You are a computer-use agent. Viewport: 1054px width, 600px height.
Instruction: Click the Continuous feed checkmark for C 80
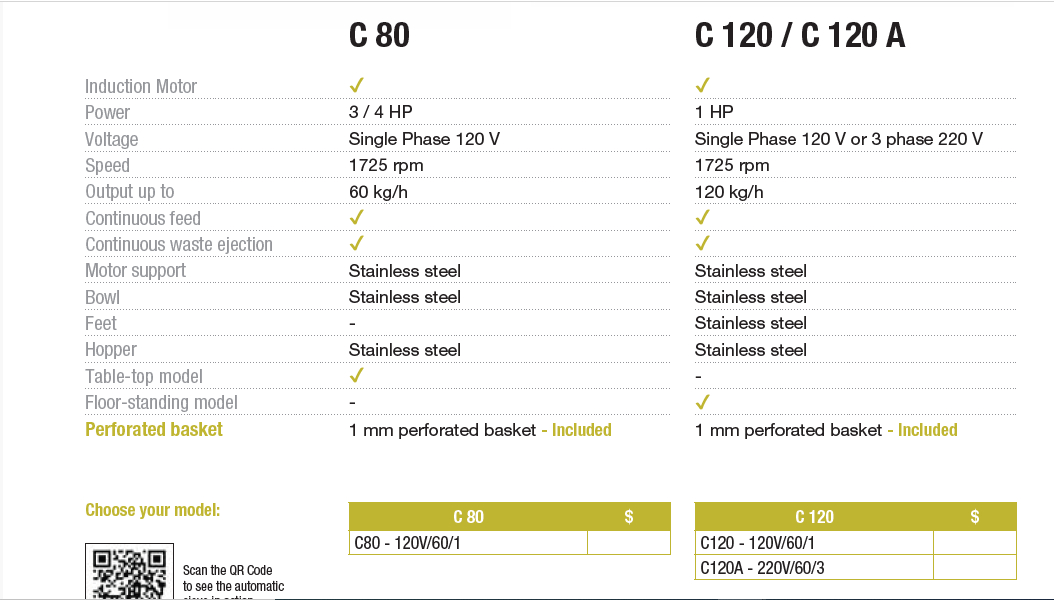coord(356,217)
